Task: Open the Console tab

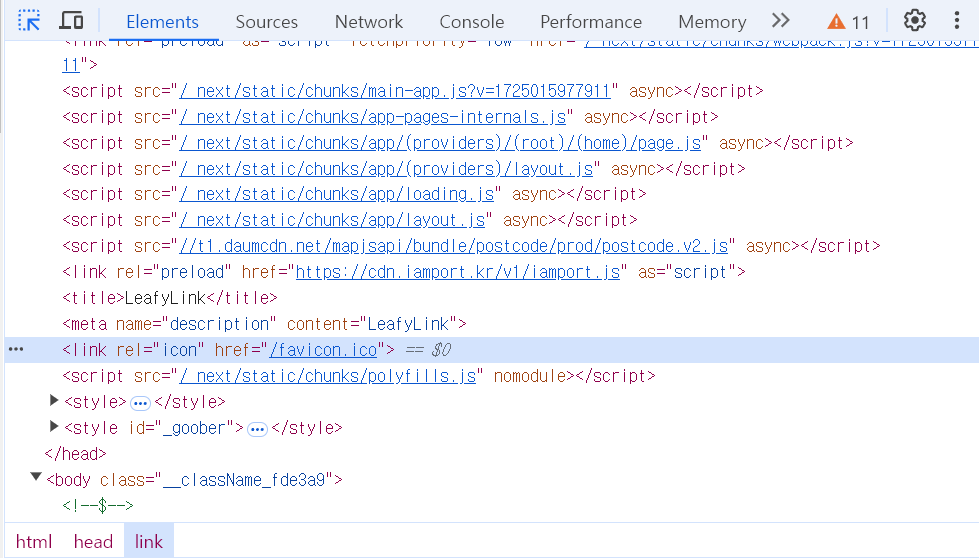Action: (x=471, y=22)
